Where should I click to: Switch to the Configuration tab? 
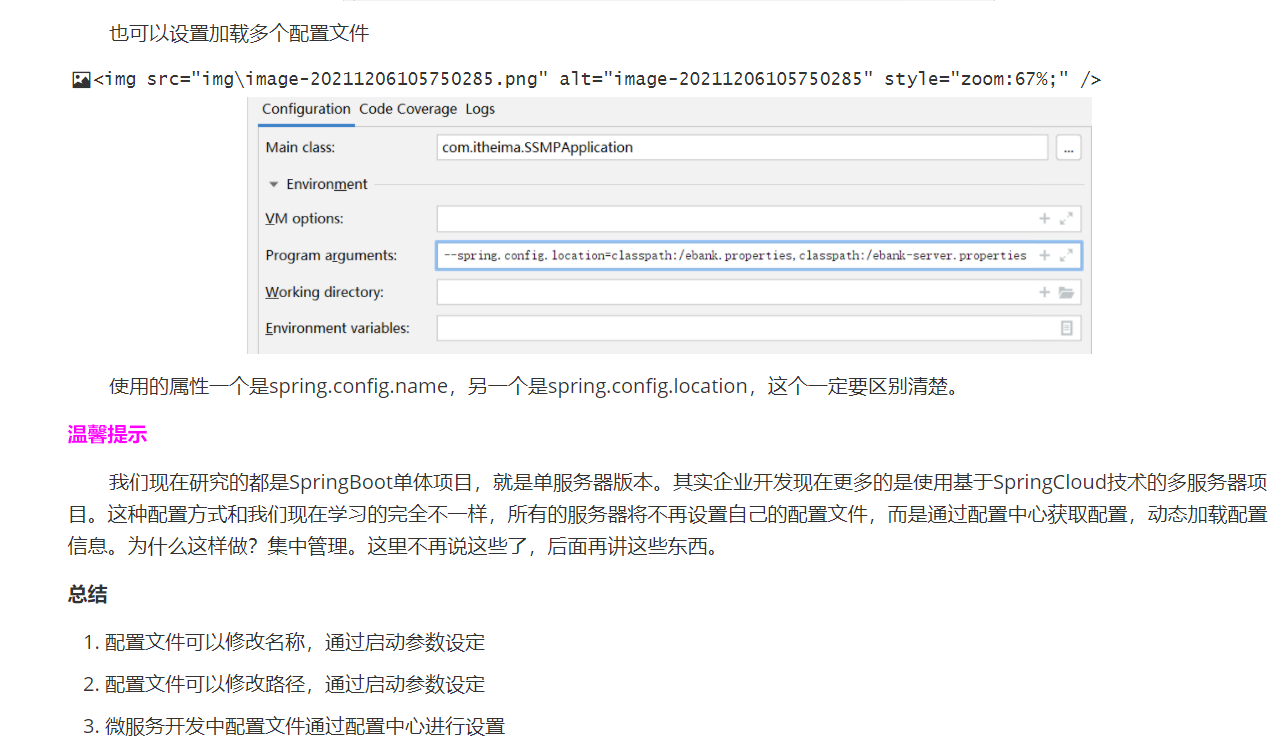(x=306, y=109)
